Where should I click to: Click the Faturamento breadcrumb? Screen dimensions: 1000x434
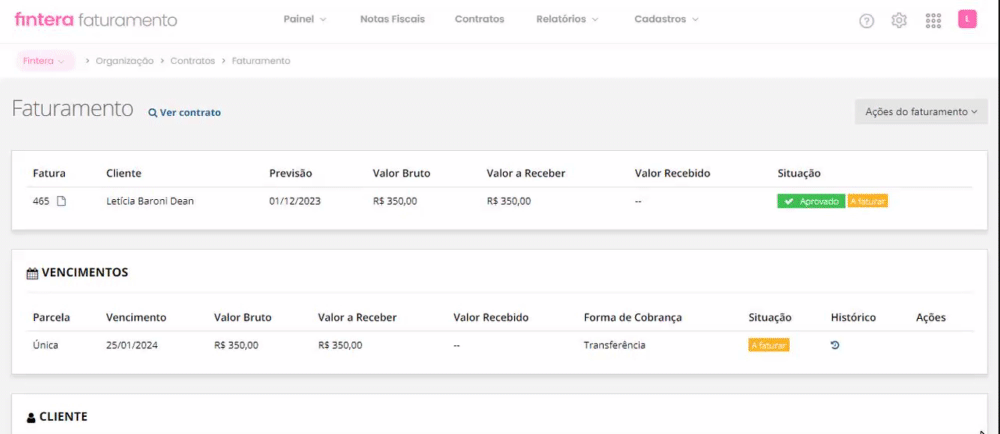click(261, 61)
